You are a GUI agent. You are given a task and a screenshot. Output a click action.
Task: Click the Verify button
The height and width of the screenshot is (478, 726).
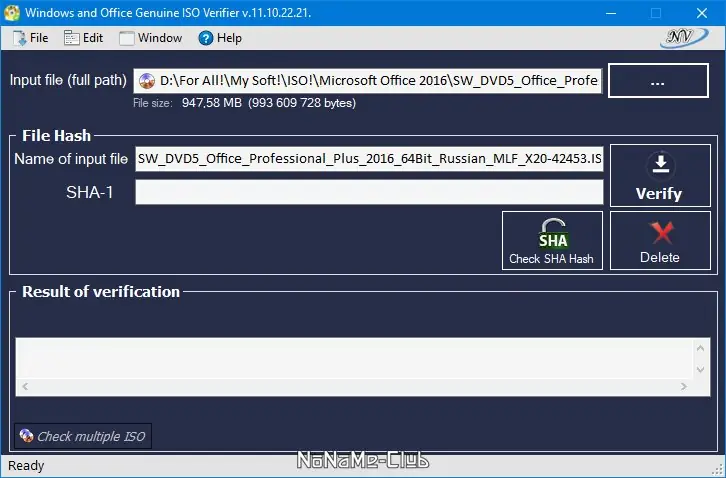tap(660, 175)
